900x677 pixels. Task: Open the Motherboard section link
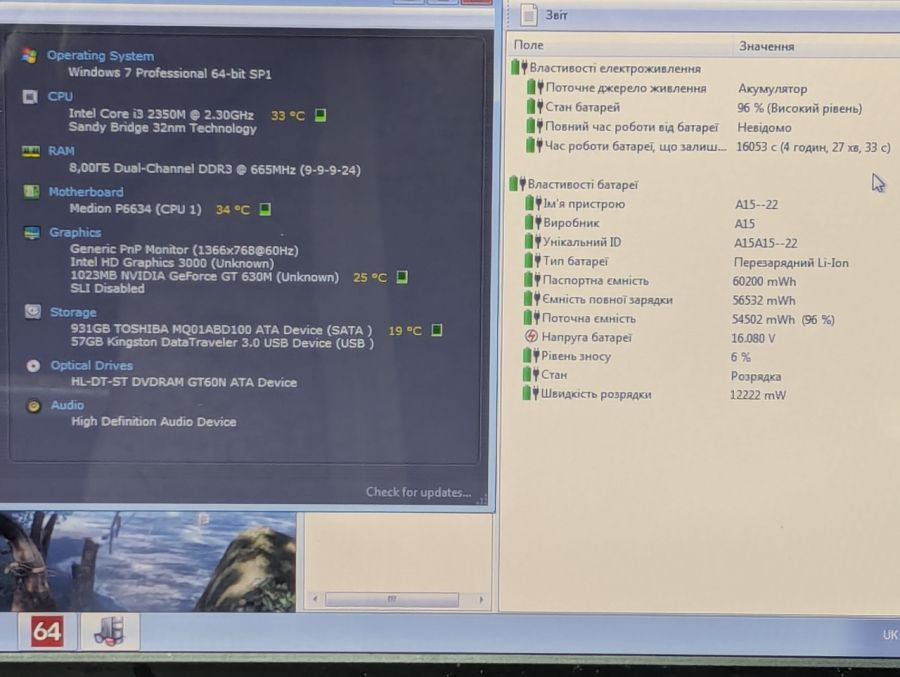pos(86,192)
